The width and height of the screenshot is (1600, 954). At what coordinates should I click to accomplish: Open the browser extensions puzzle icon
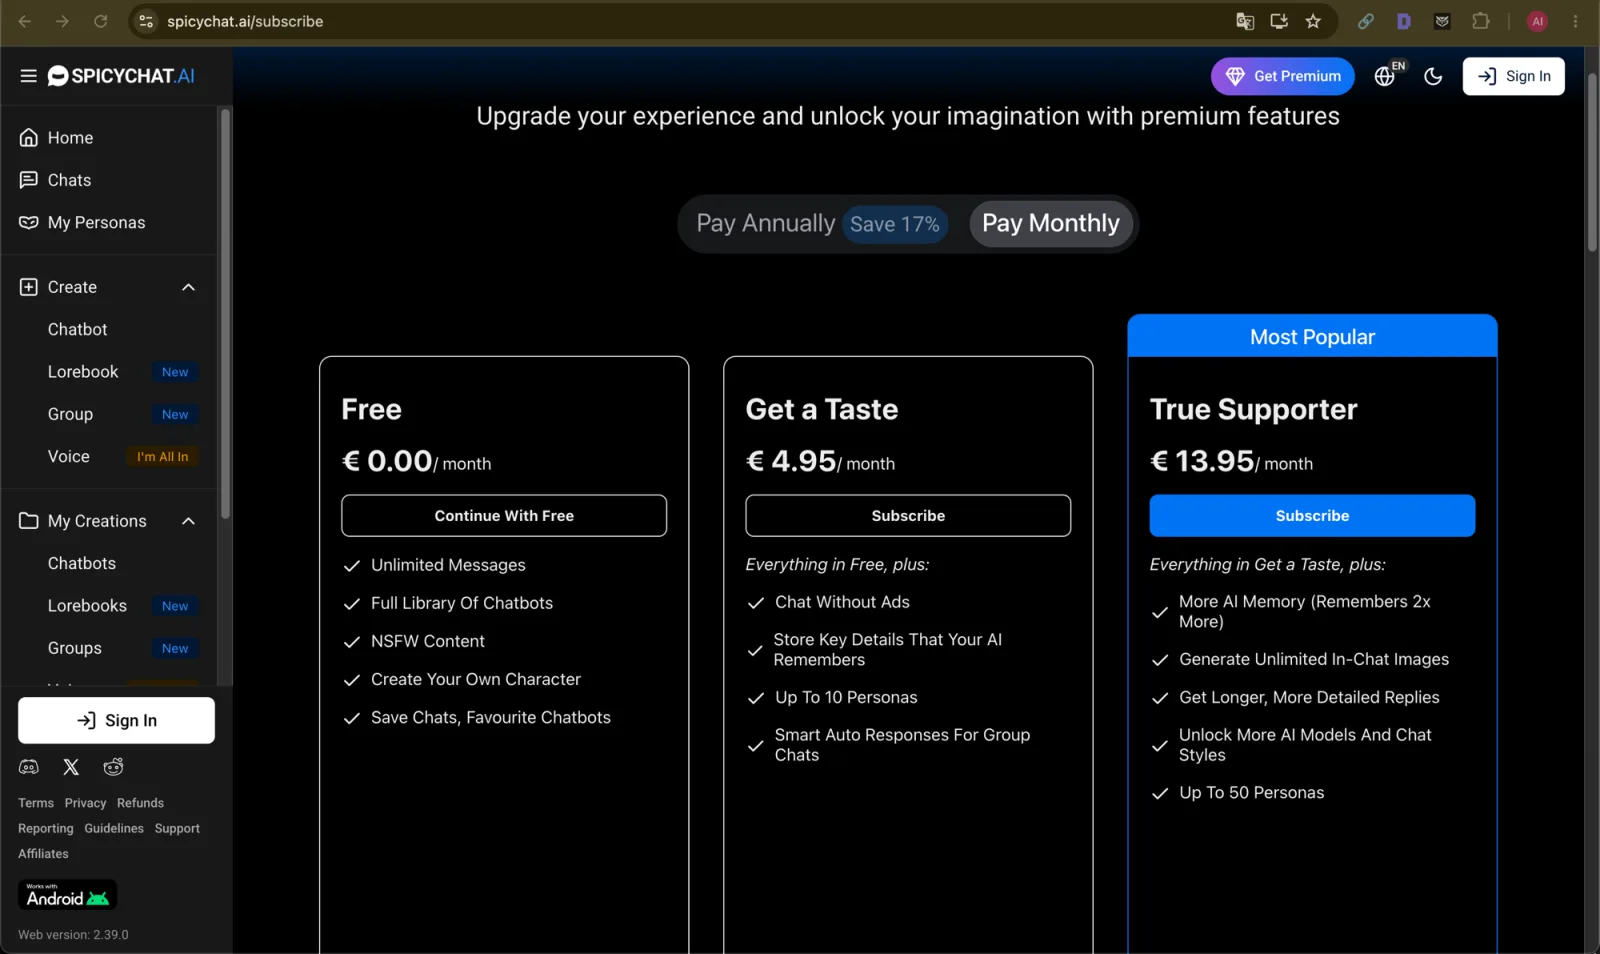[x=1481, y=21]
